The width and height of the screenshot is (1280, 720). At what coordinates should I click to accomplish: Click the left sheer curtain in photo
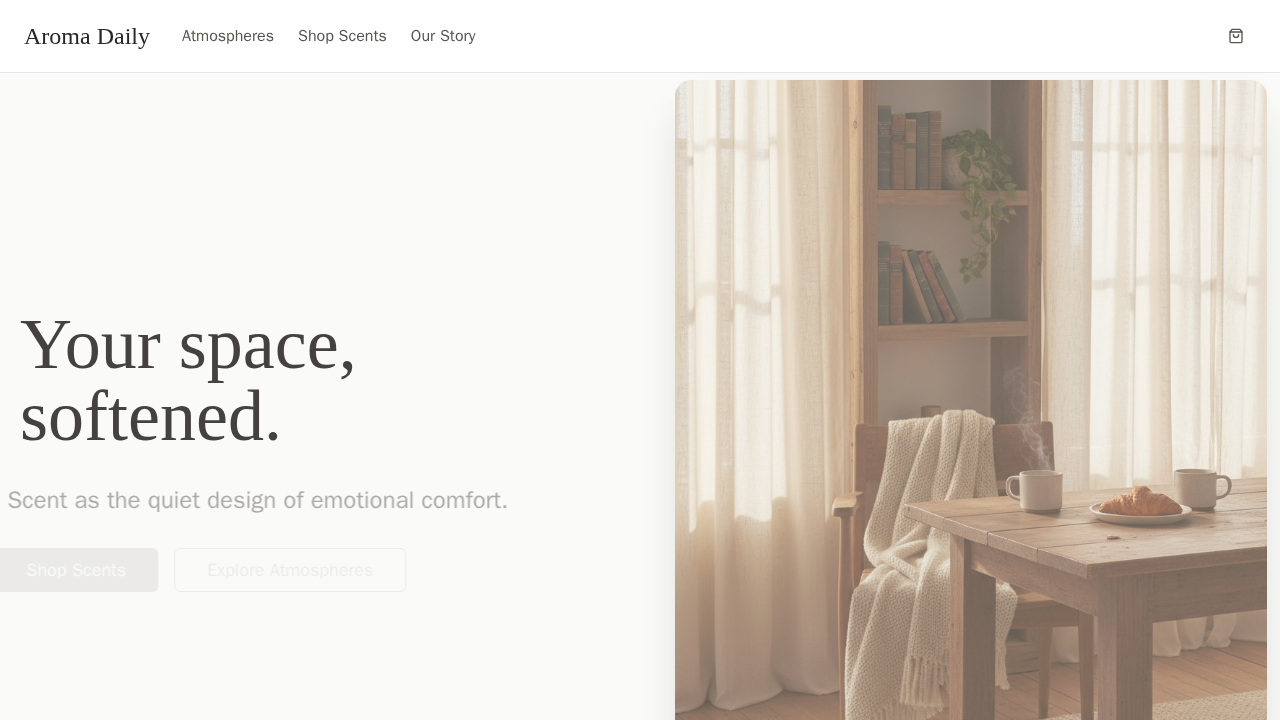pyautogui.click(x=760, y=400)
